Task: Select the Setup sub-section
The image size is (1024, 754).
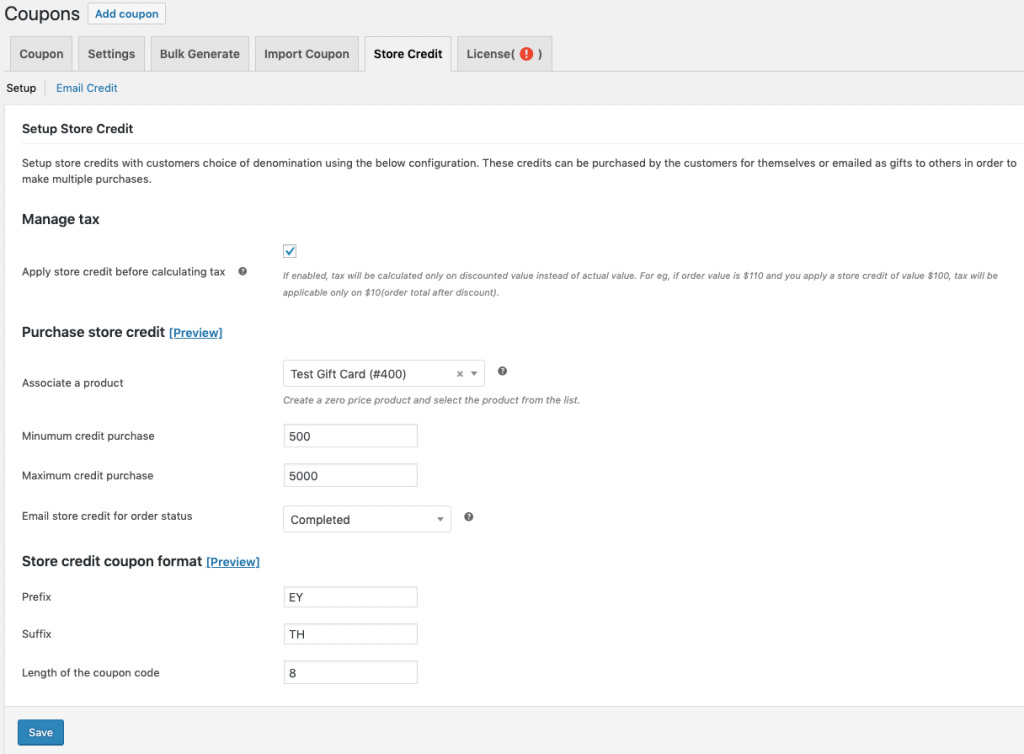Action: pyautogui.click(x=21, y=88)
